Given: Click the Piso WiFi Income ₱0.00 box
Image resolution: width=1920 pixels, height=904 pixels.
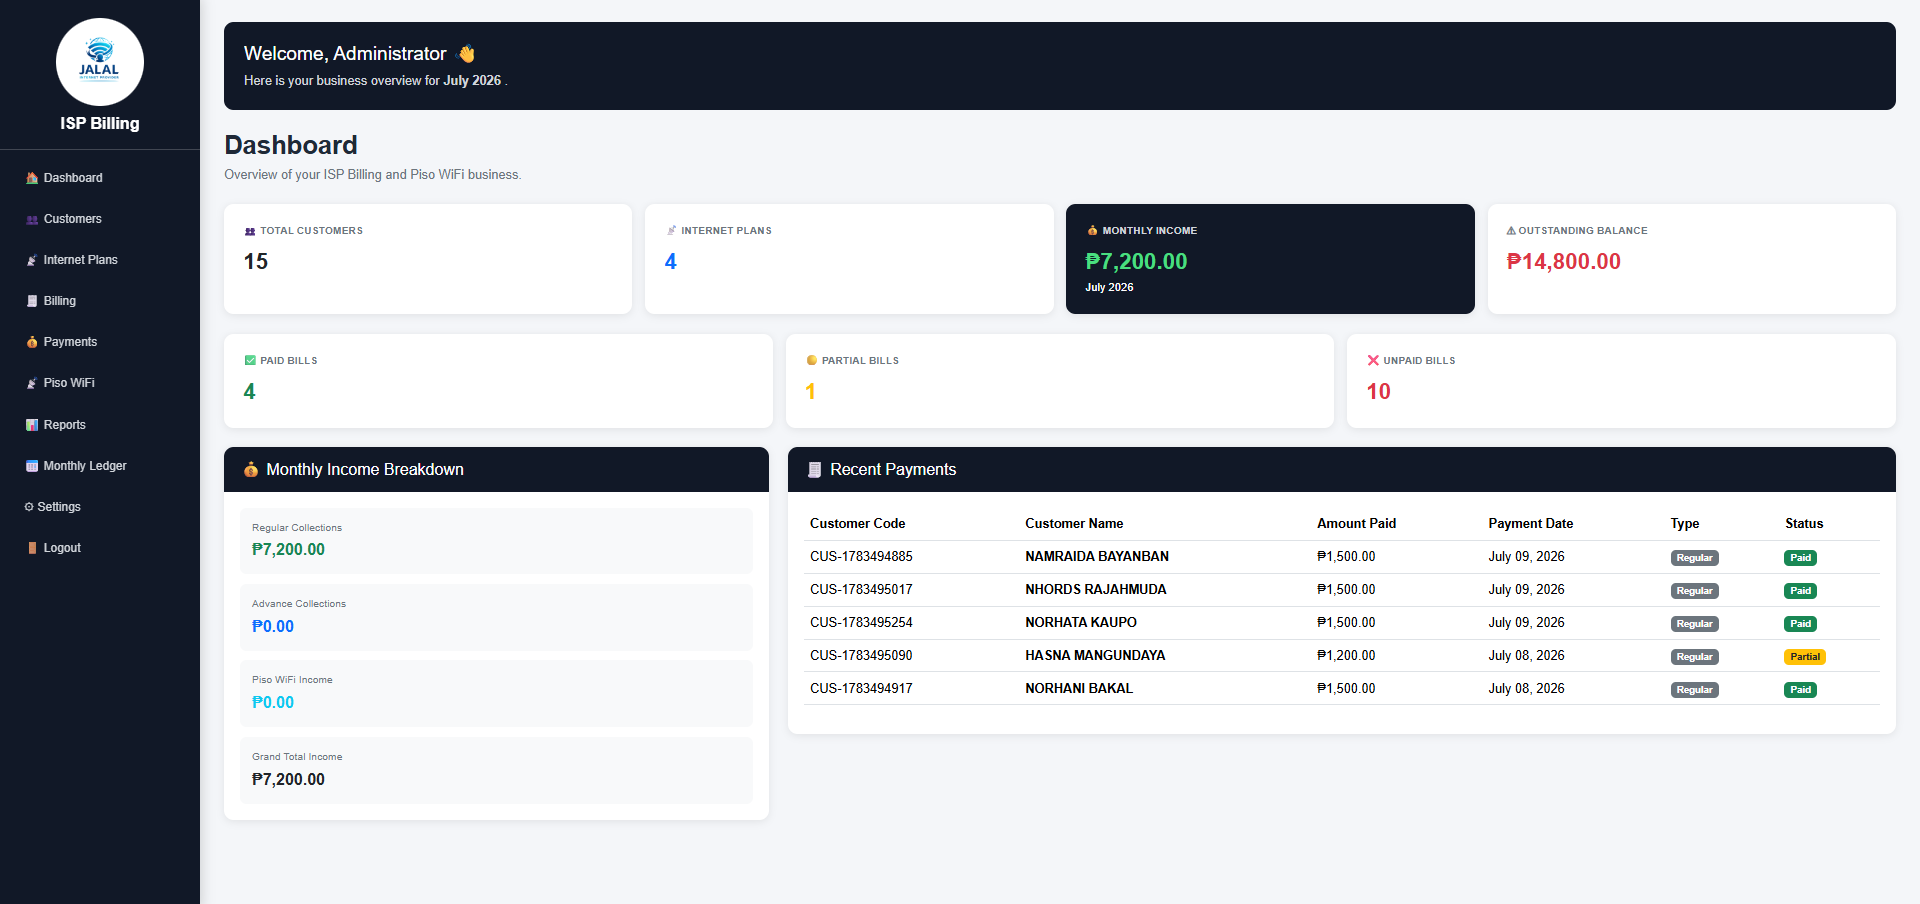Looking at the screenshot, I should click(x=496, y=693).
